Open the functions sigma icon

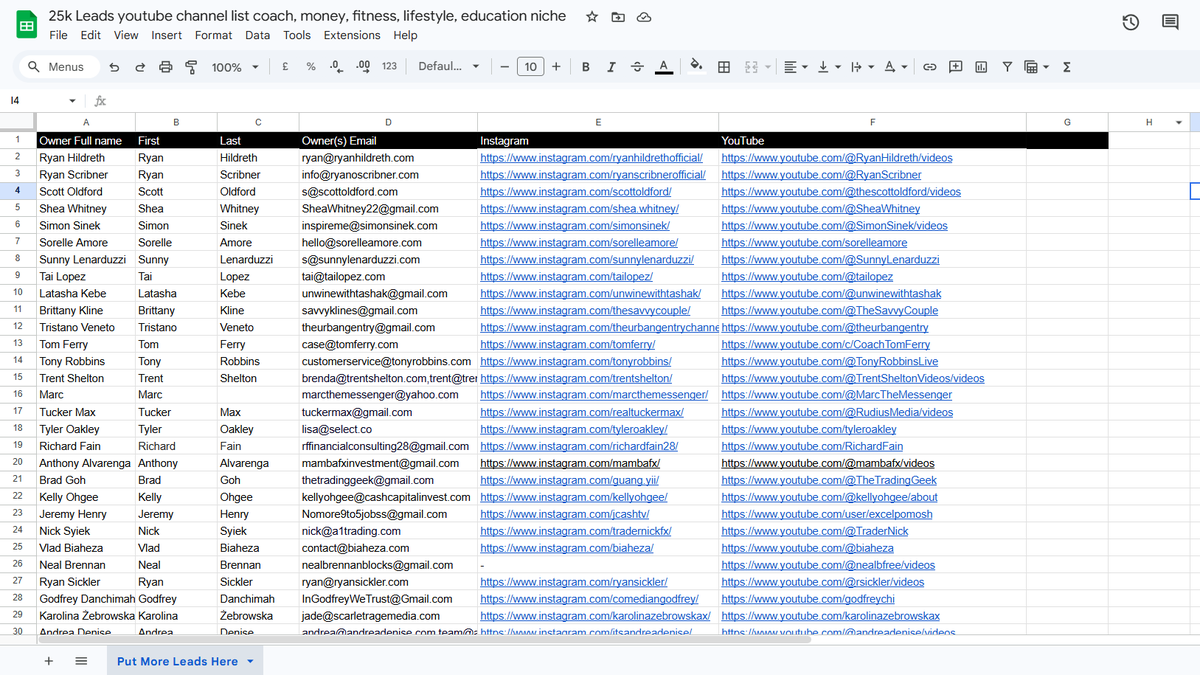[x=1066, y=67]
